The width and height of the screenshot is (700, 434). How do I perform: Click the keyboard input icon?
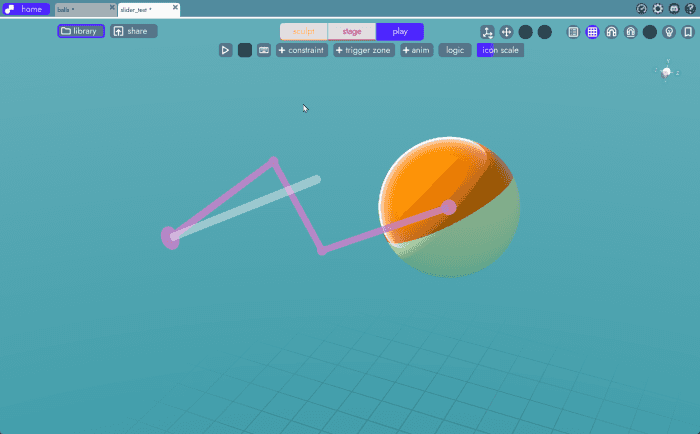coord(264,50)
